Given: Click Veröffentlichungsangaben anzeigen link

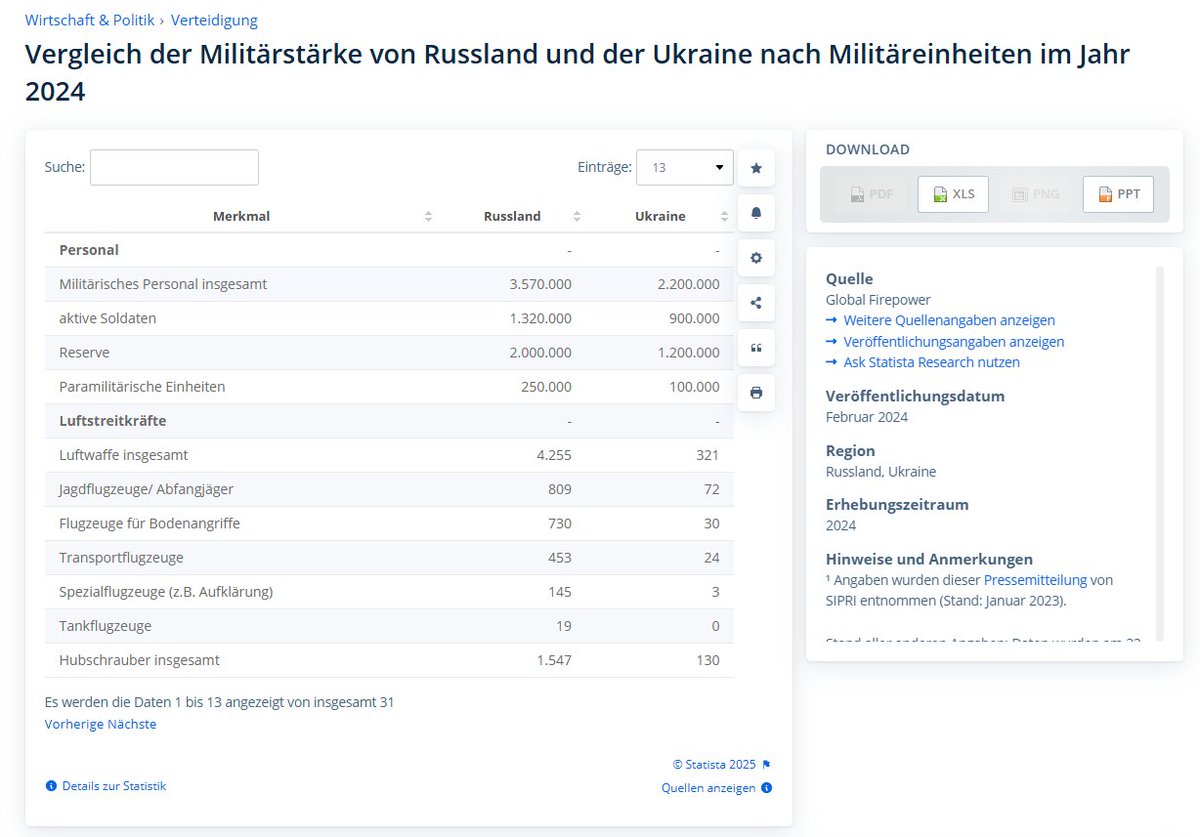Looking at the screenshot, I should click(954, 341).
